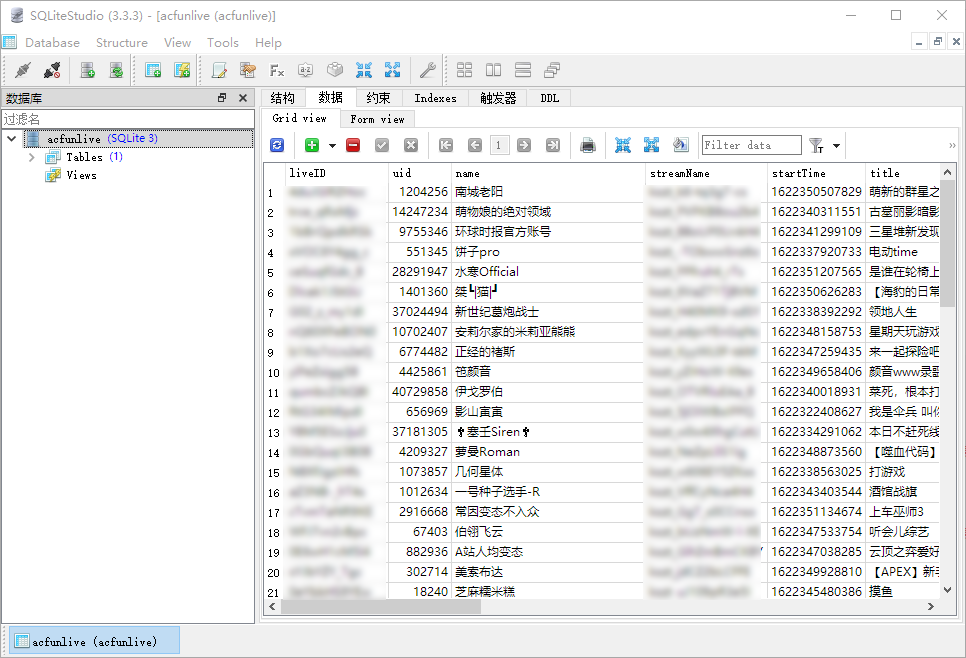
Task: Click the startTime column header
Action: [816, 173]
